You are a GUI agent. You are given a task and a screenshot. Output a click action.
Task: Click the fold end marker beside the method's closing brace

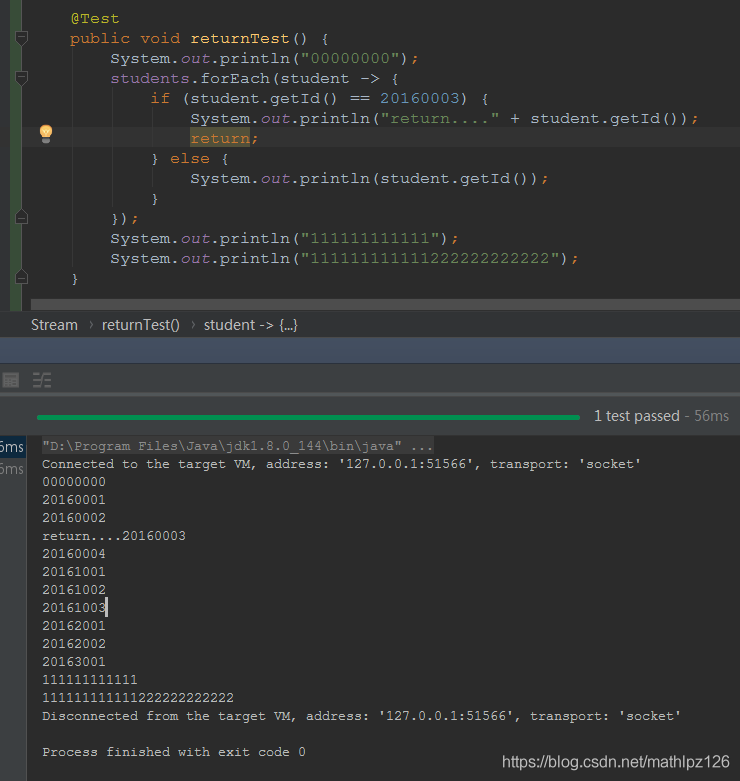(22, 277)
